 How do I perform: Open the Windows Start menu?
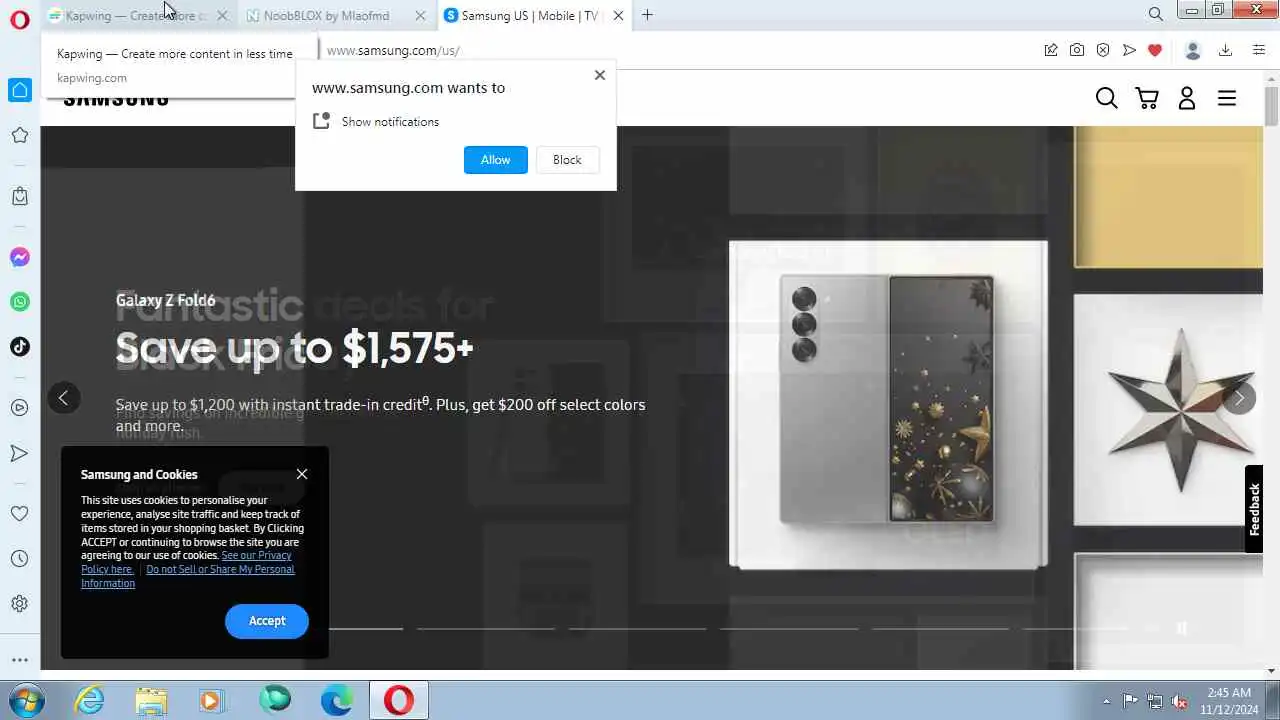(25, 700)
